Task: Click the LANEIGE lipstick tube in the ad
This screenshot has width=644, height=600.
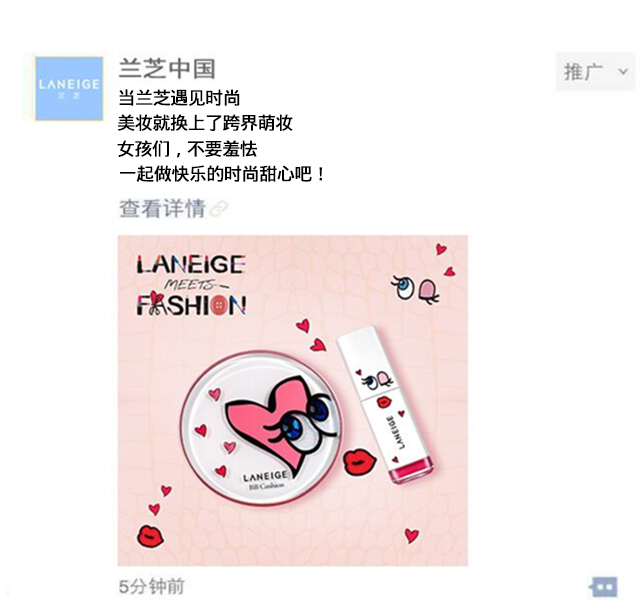Action: click(x=385, y=405)
